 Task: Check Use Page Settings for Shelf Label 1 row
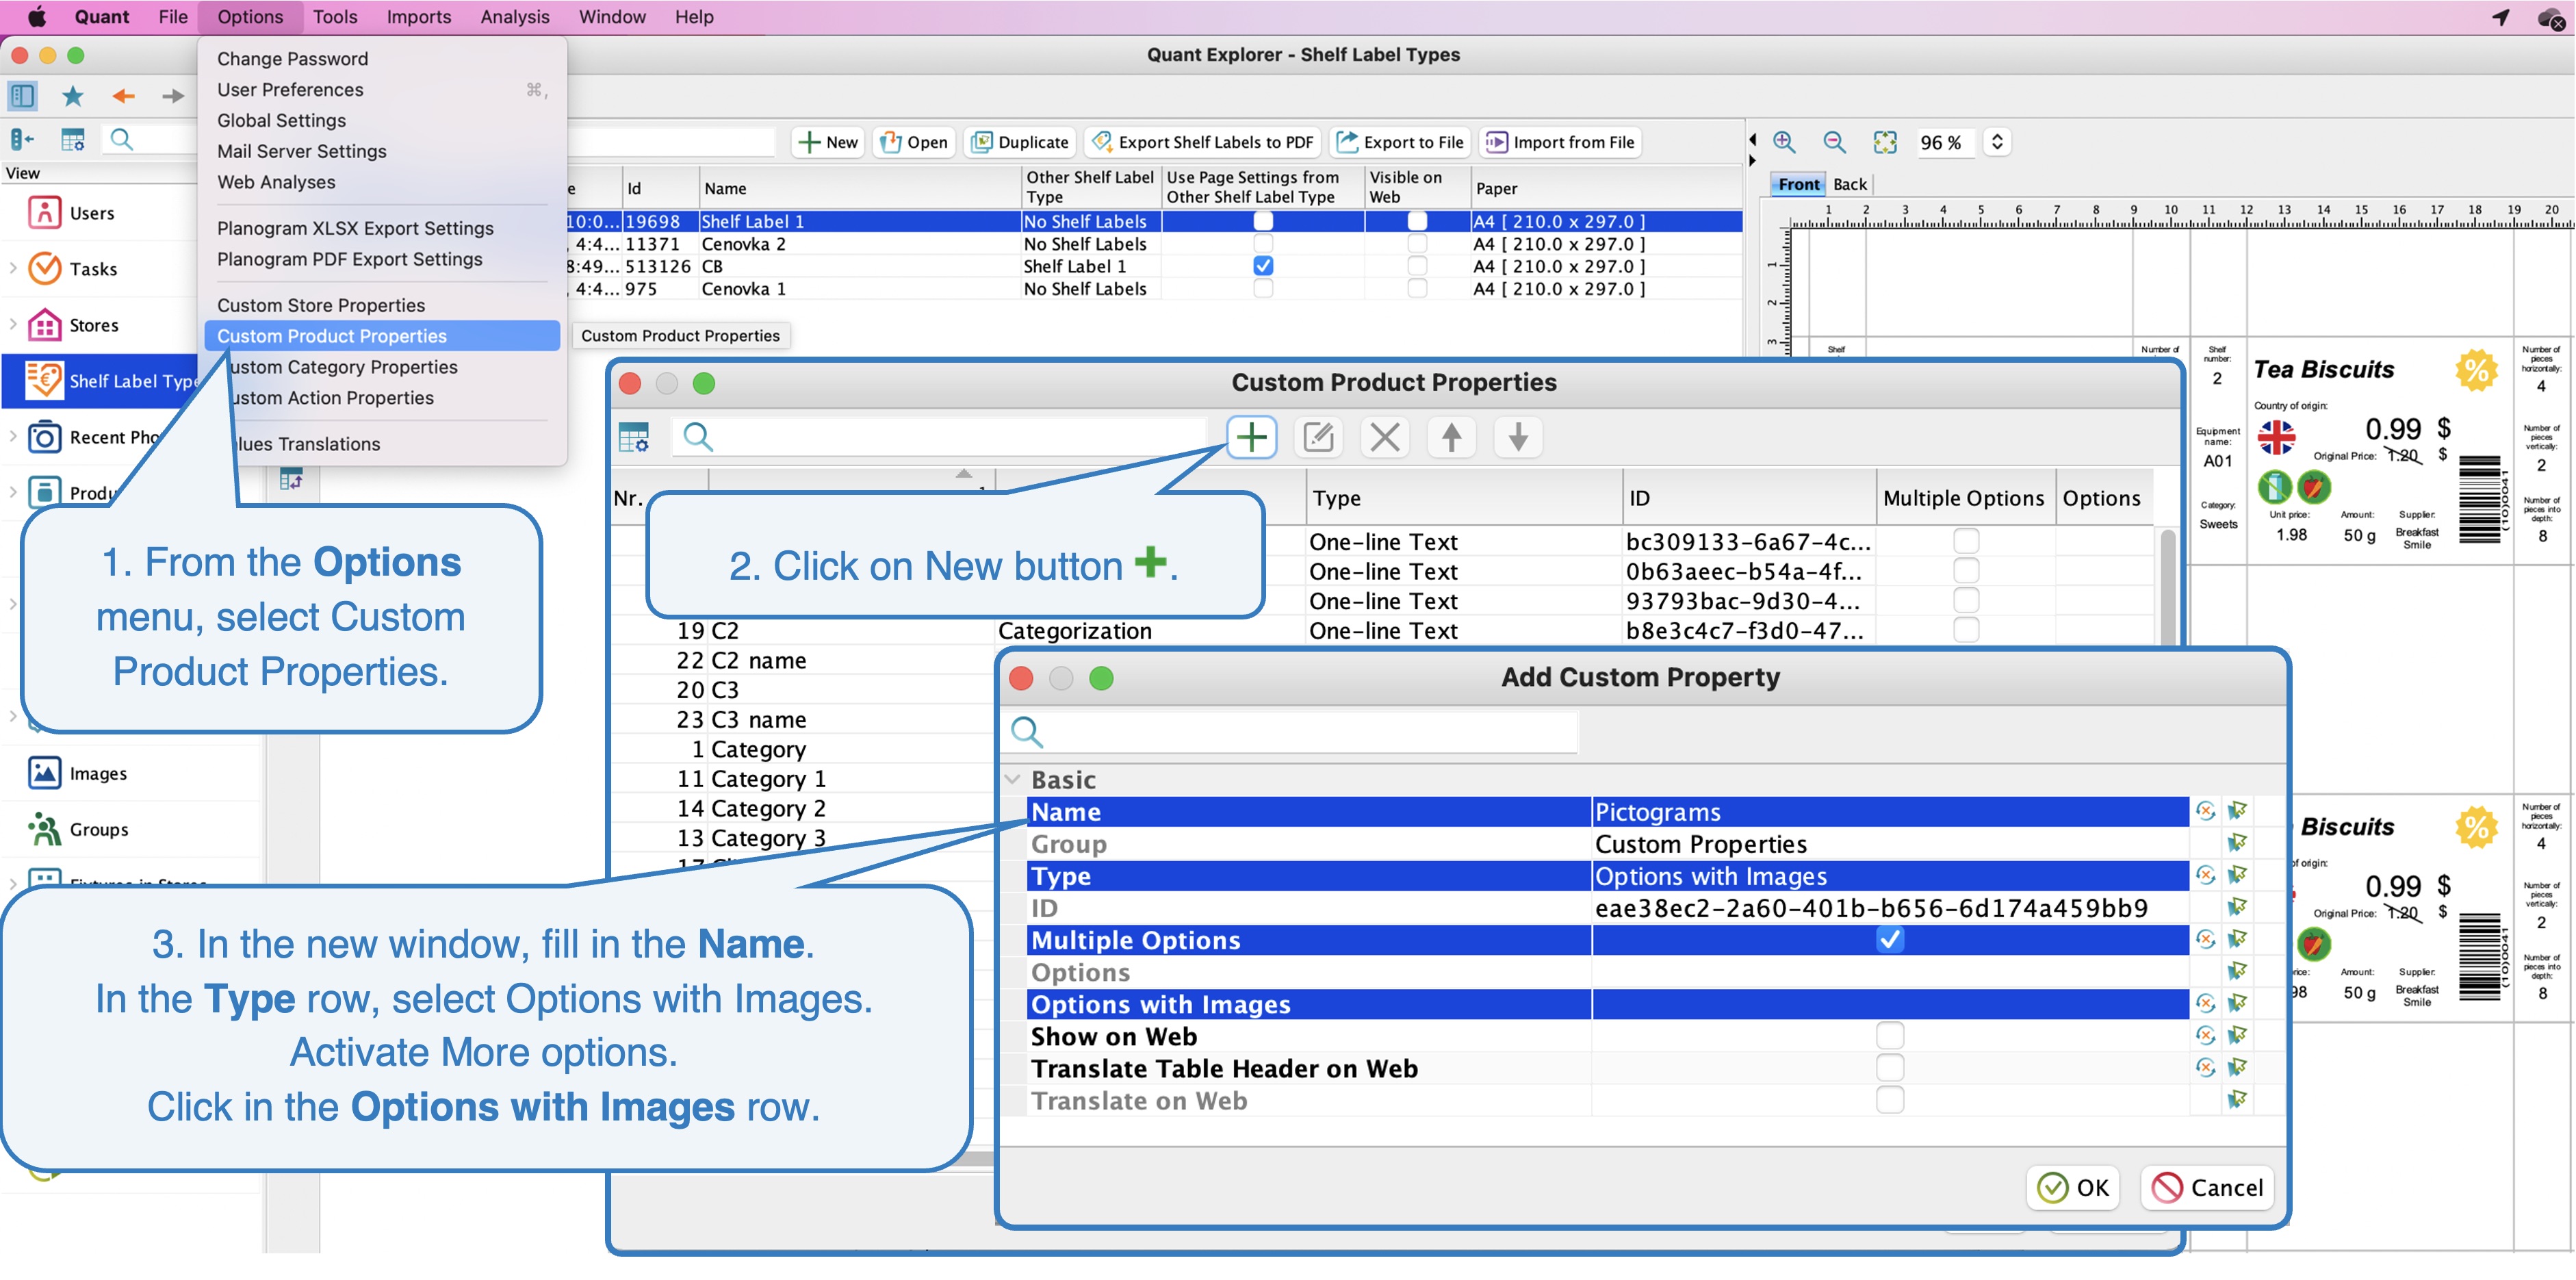1263,221
